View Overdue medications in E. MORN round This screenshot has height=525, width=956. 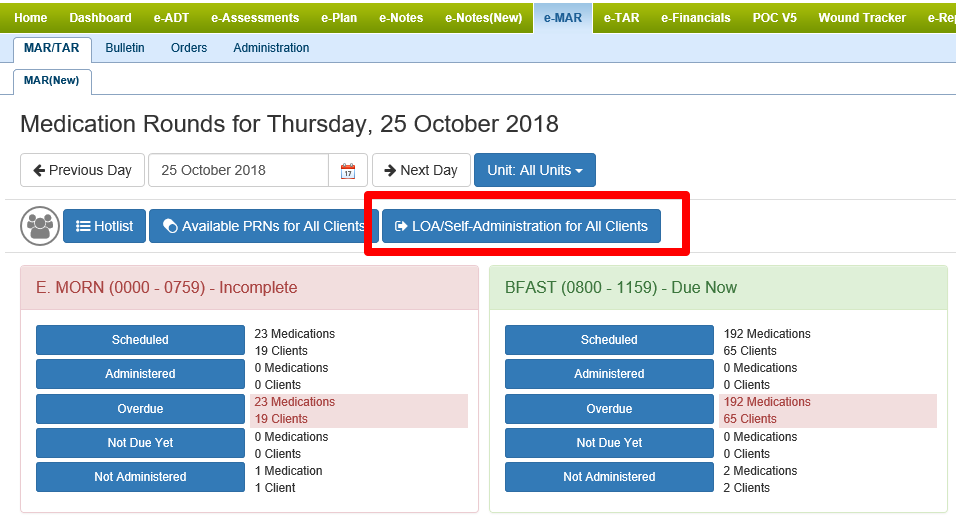[x=140, y=409]
